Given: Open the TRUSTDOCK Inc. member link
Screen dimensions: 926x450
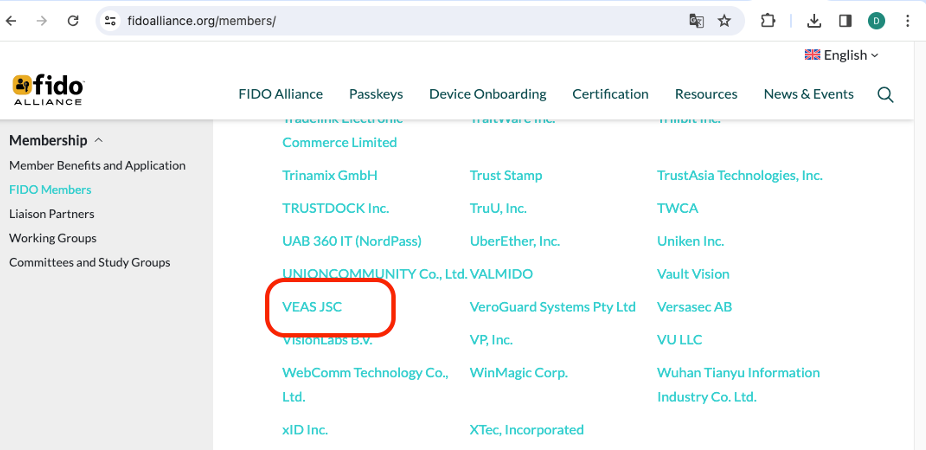Looking at the screenshot, I should coord(335,208).
